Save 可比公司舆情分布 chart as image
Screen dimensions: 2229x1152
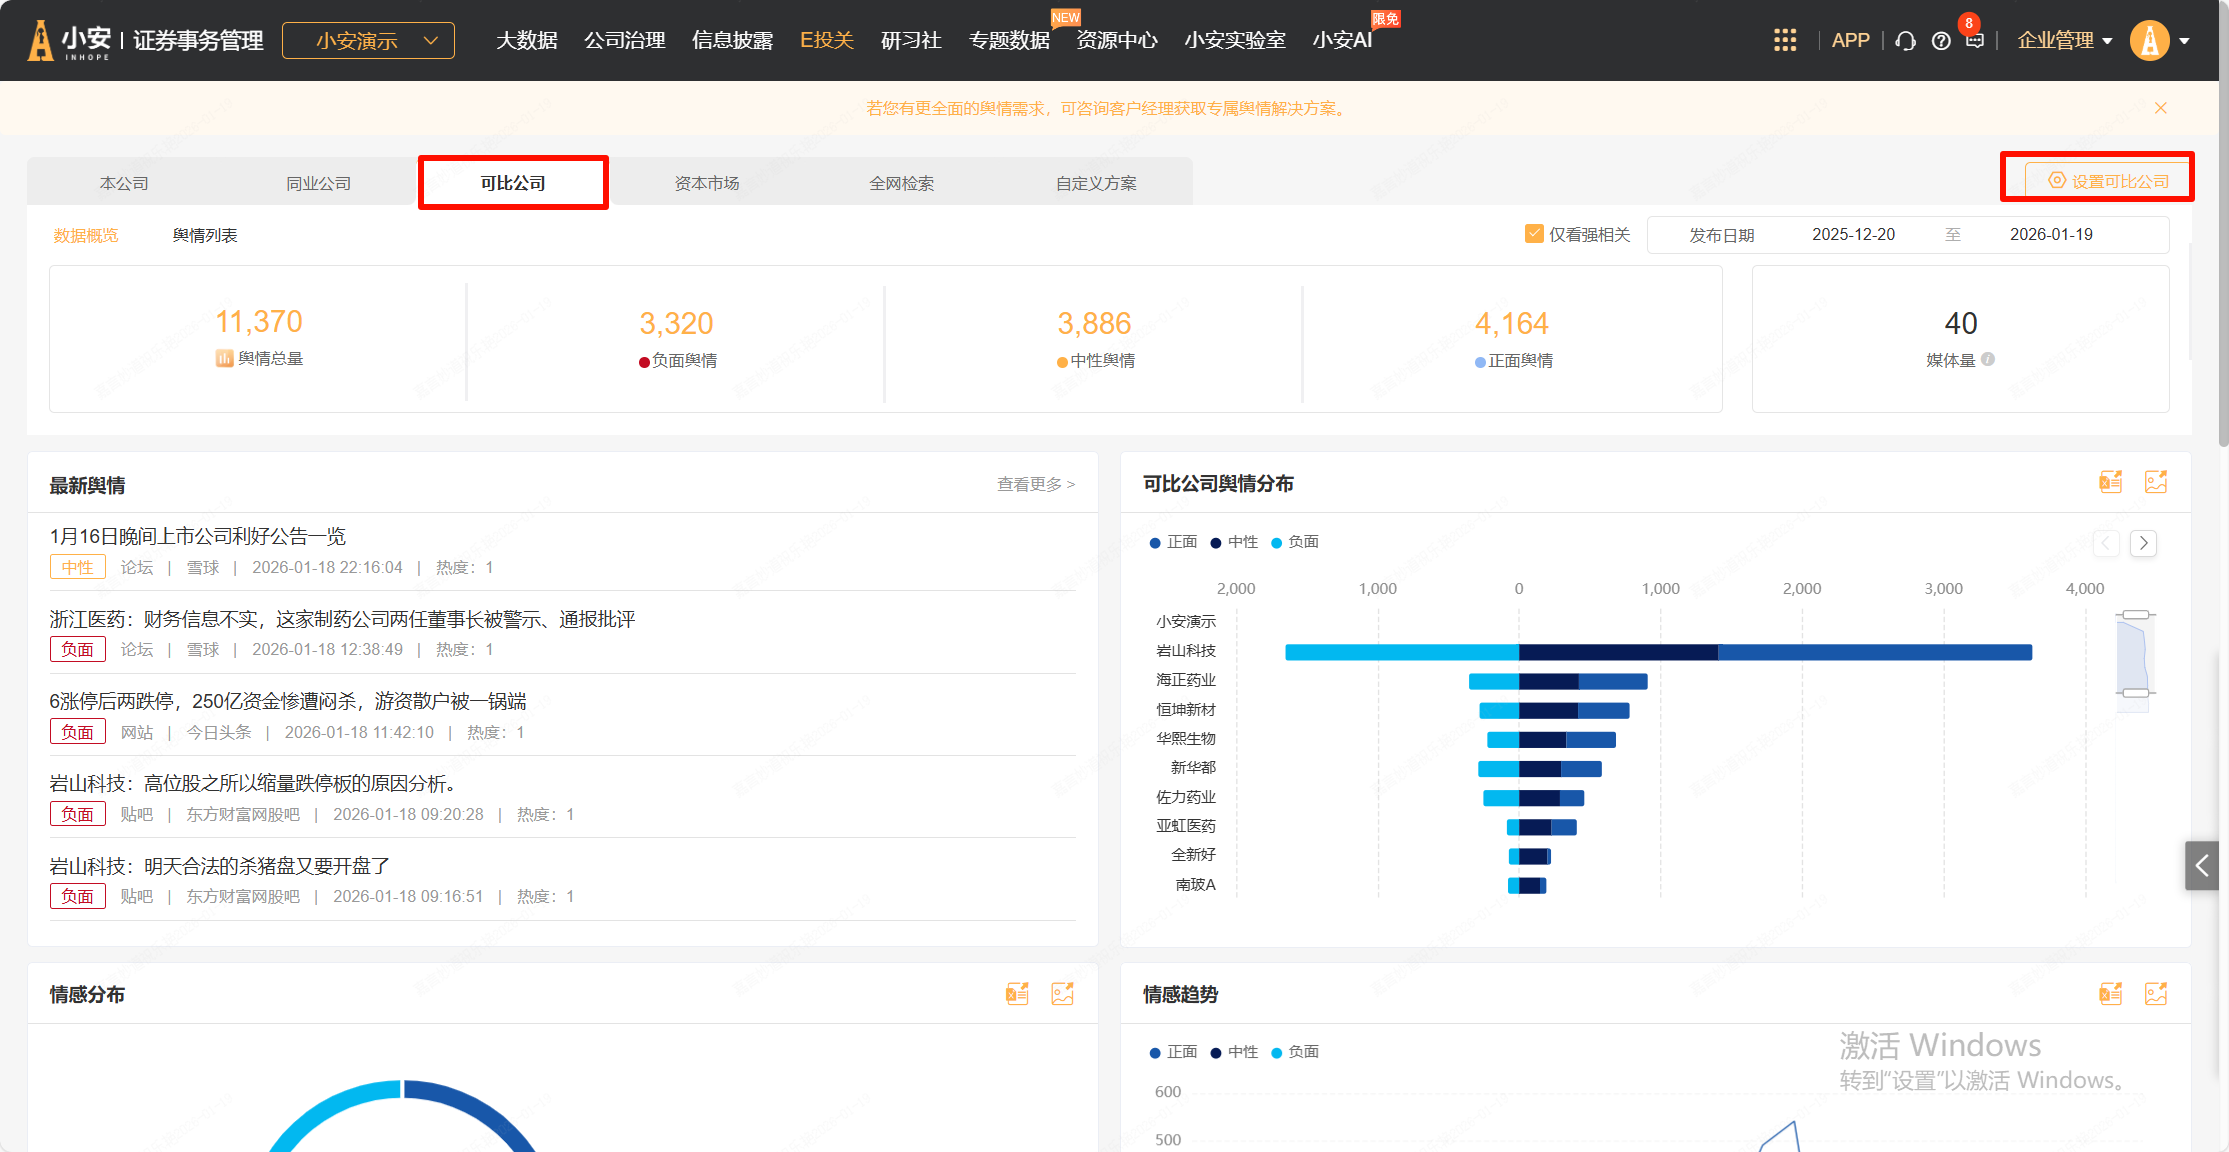[x=2156, y=482]
